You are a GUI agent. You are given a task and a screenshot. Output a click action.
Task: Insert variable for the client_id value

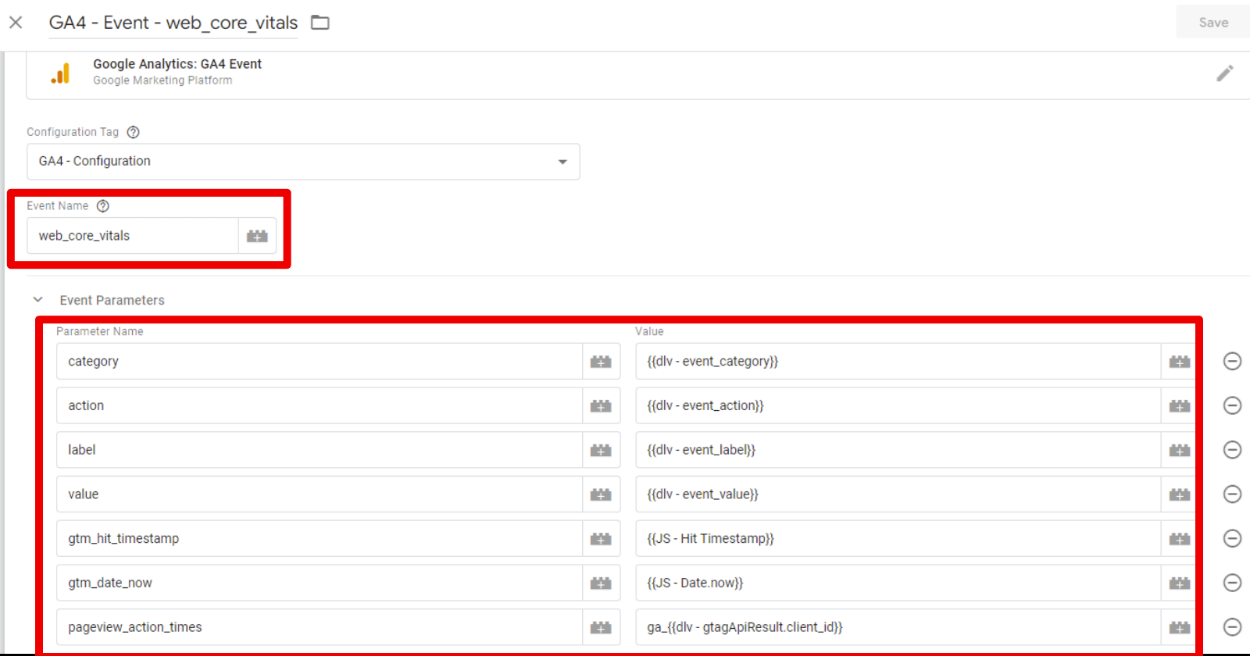[x=1180, y=627]
